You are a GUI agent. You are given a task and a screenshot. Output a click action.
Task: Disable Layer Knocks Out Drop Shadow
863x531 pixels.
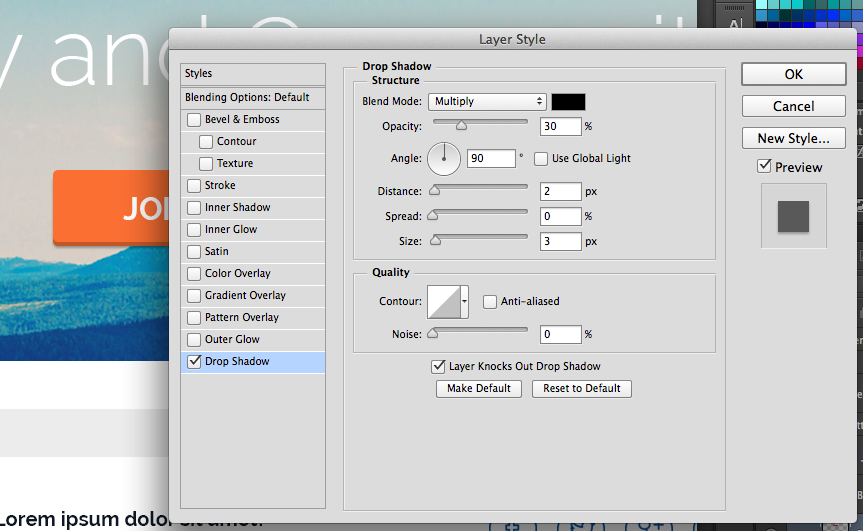pos(437,366)
